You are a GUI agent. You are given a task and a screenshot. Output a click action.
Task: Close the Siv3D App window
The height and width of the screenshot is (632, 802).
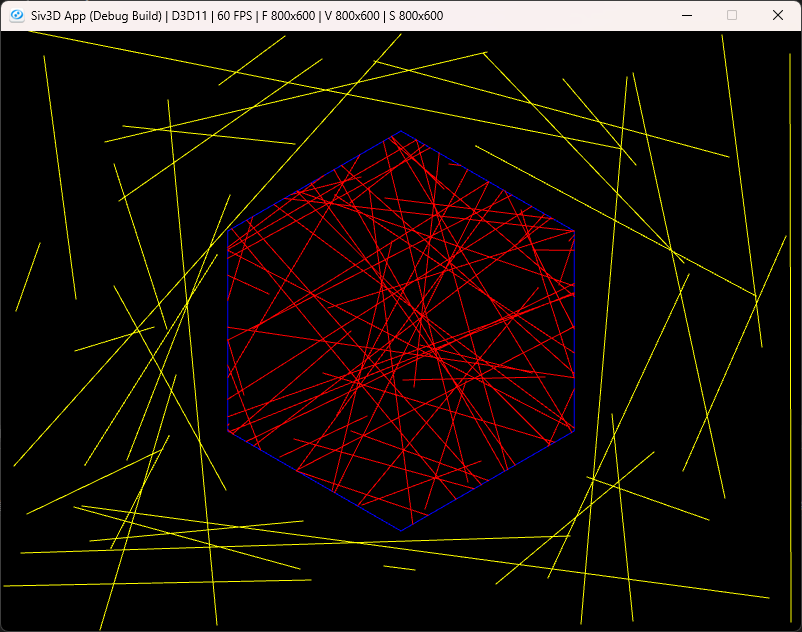777,15
